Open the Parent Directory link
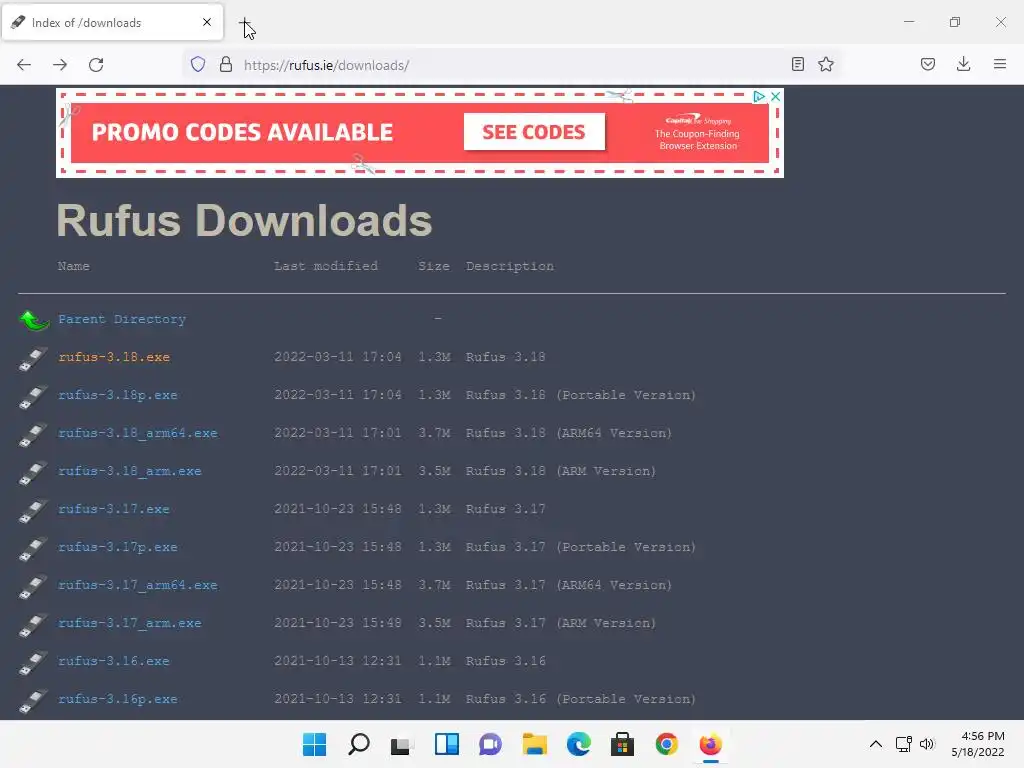Screen dimensions: 1024x768 click(122, 319)
